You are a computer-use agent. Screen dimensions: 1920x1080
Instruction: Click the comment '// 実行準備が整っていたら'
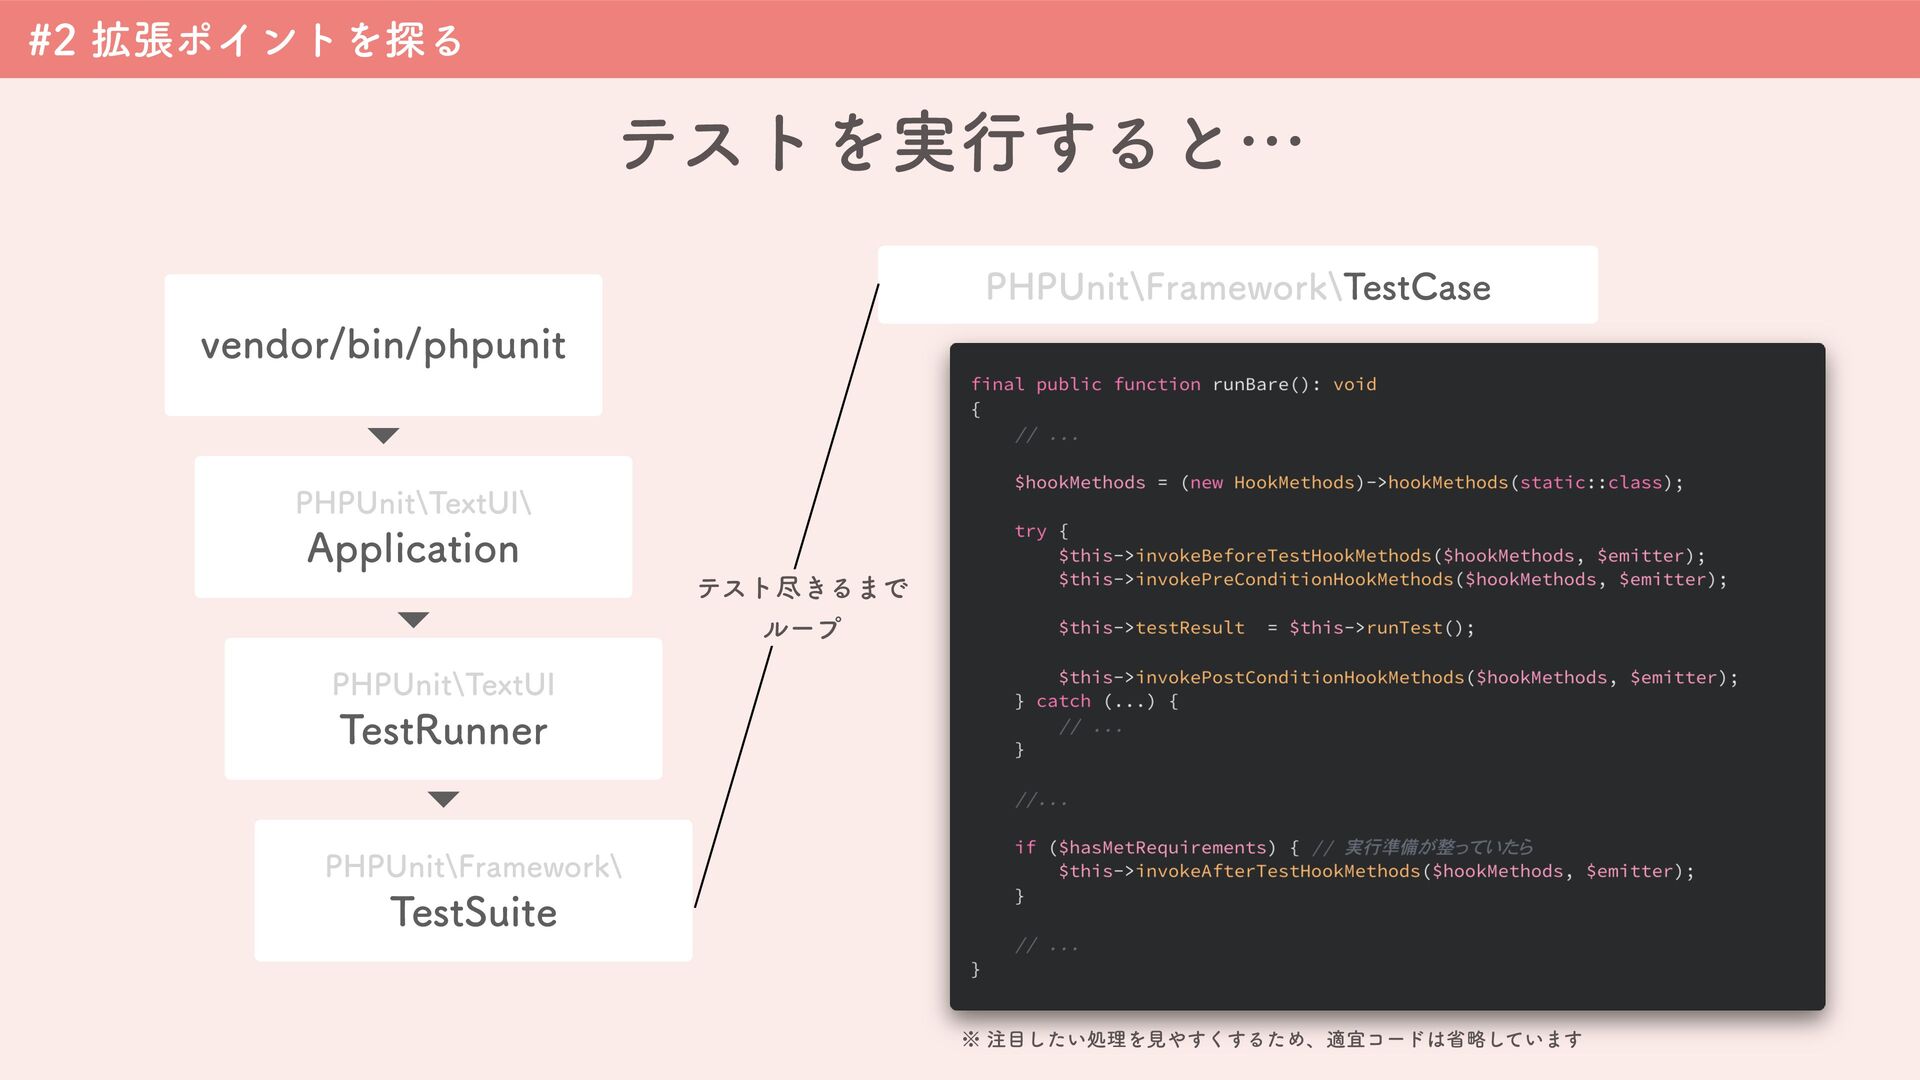[1423, 847]
